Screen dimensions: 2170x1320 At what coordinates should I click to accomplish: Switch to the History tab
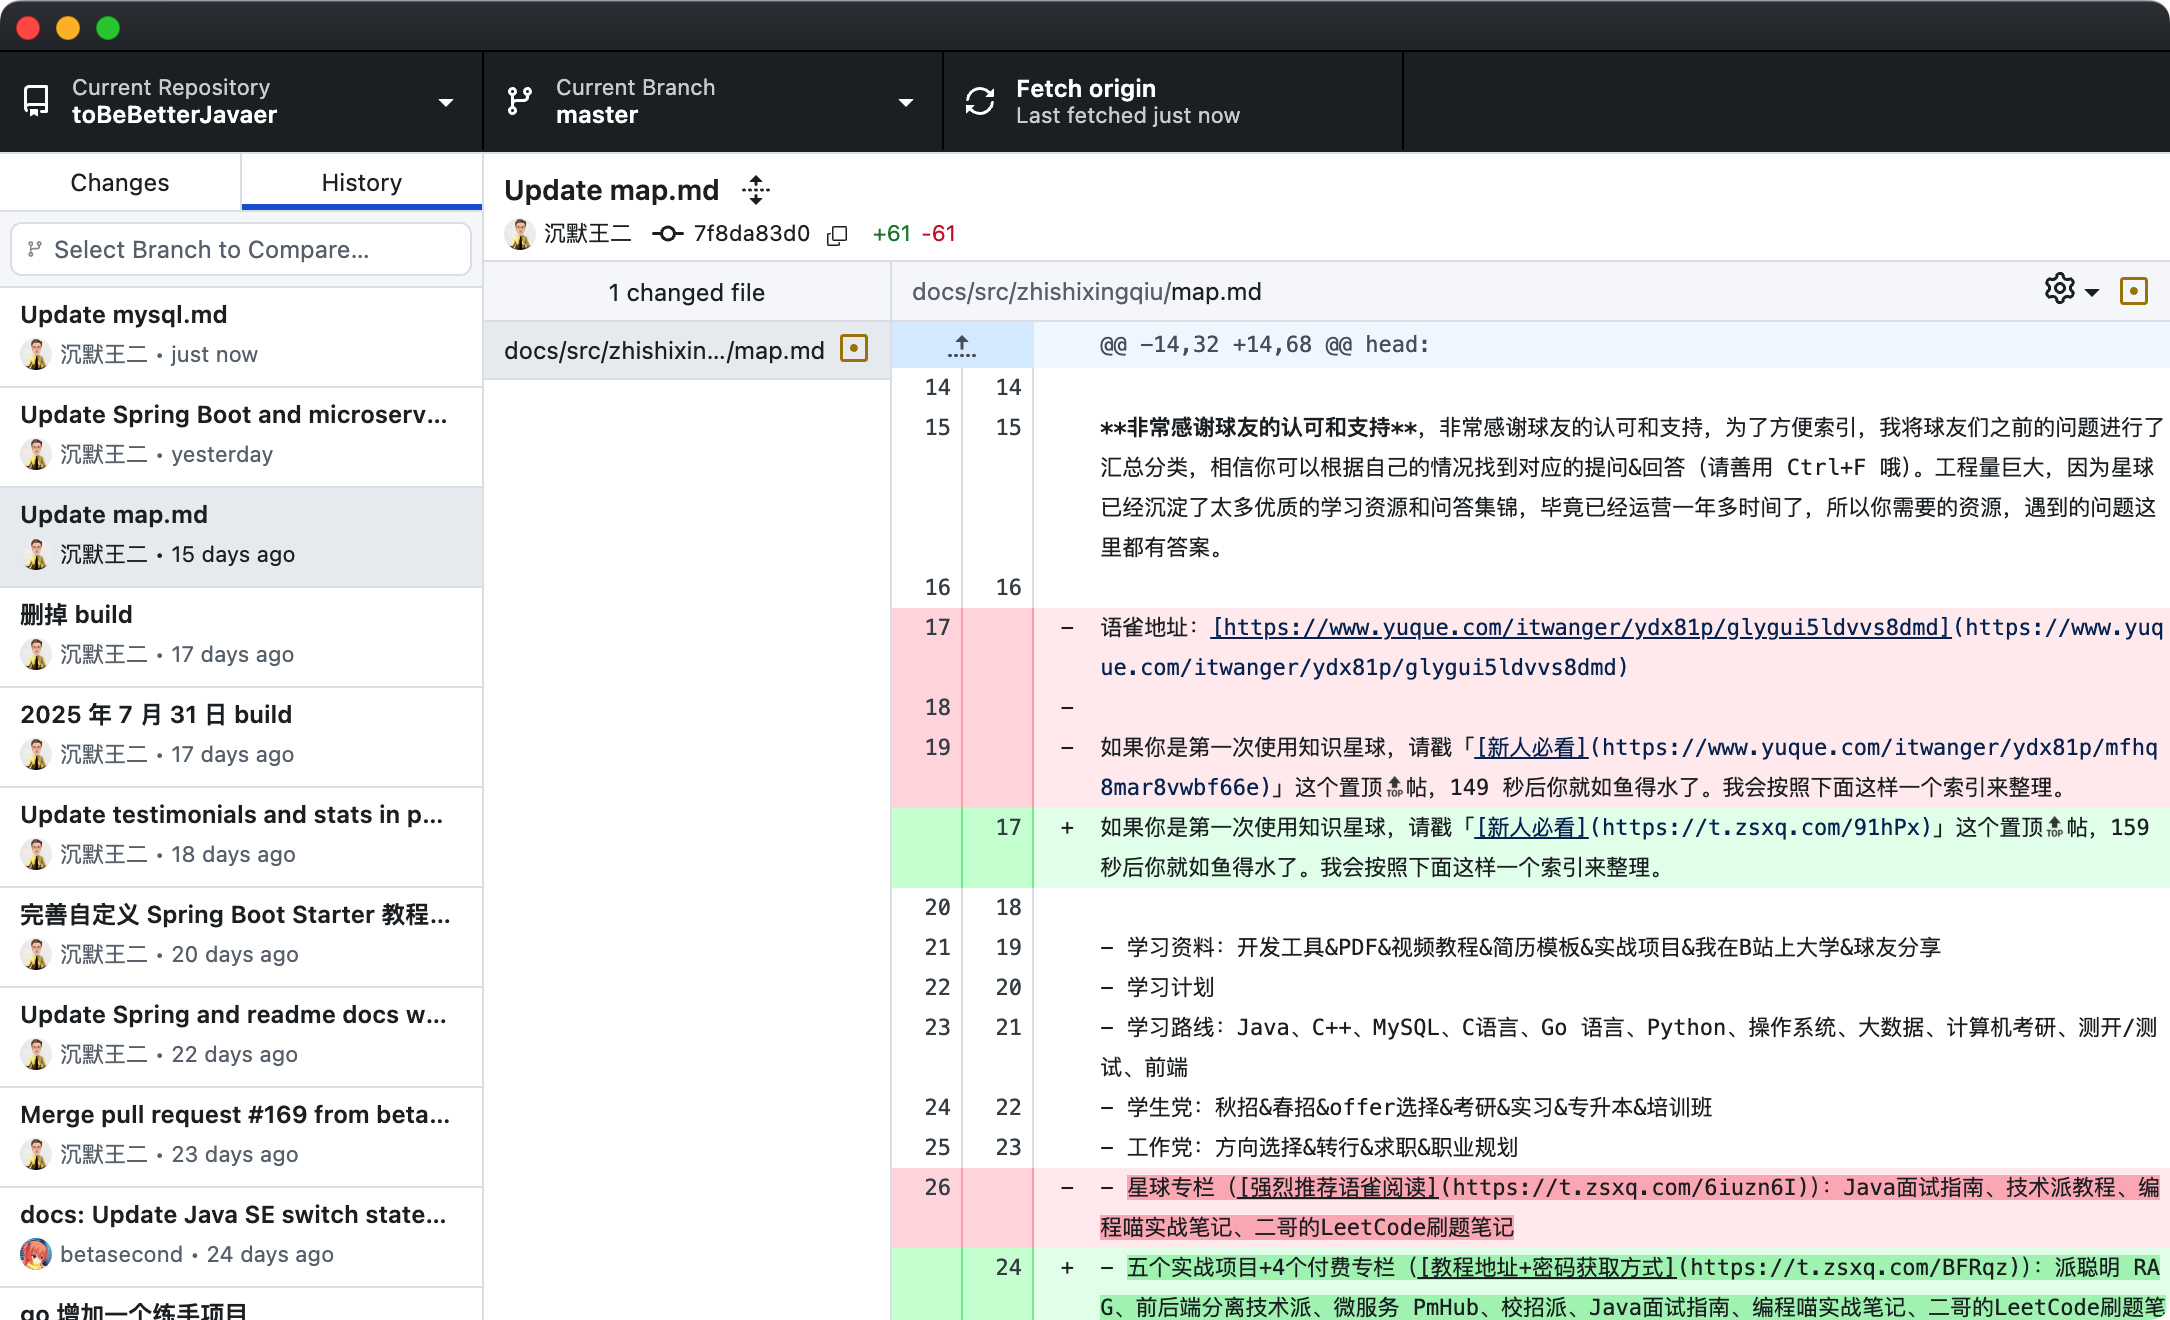(x=361, y=182)
